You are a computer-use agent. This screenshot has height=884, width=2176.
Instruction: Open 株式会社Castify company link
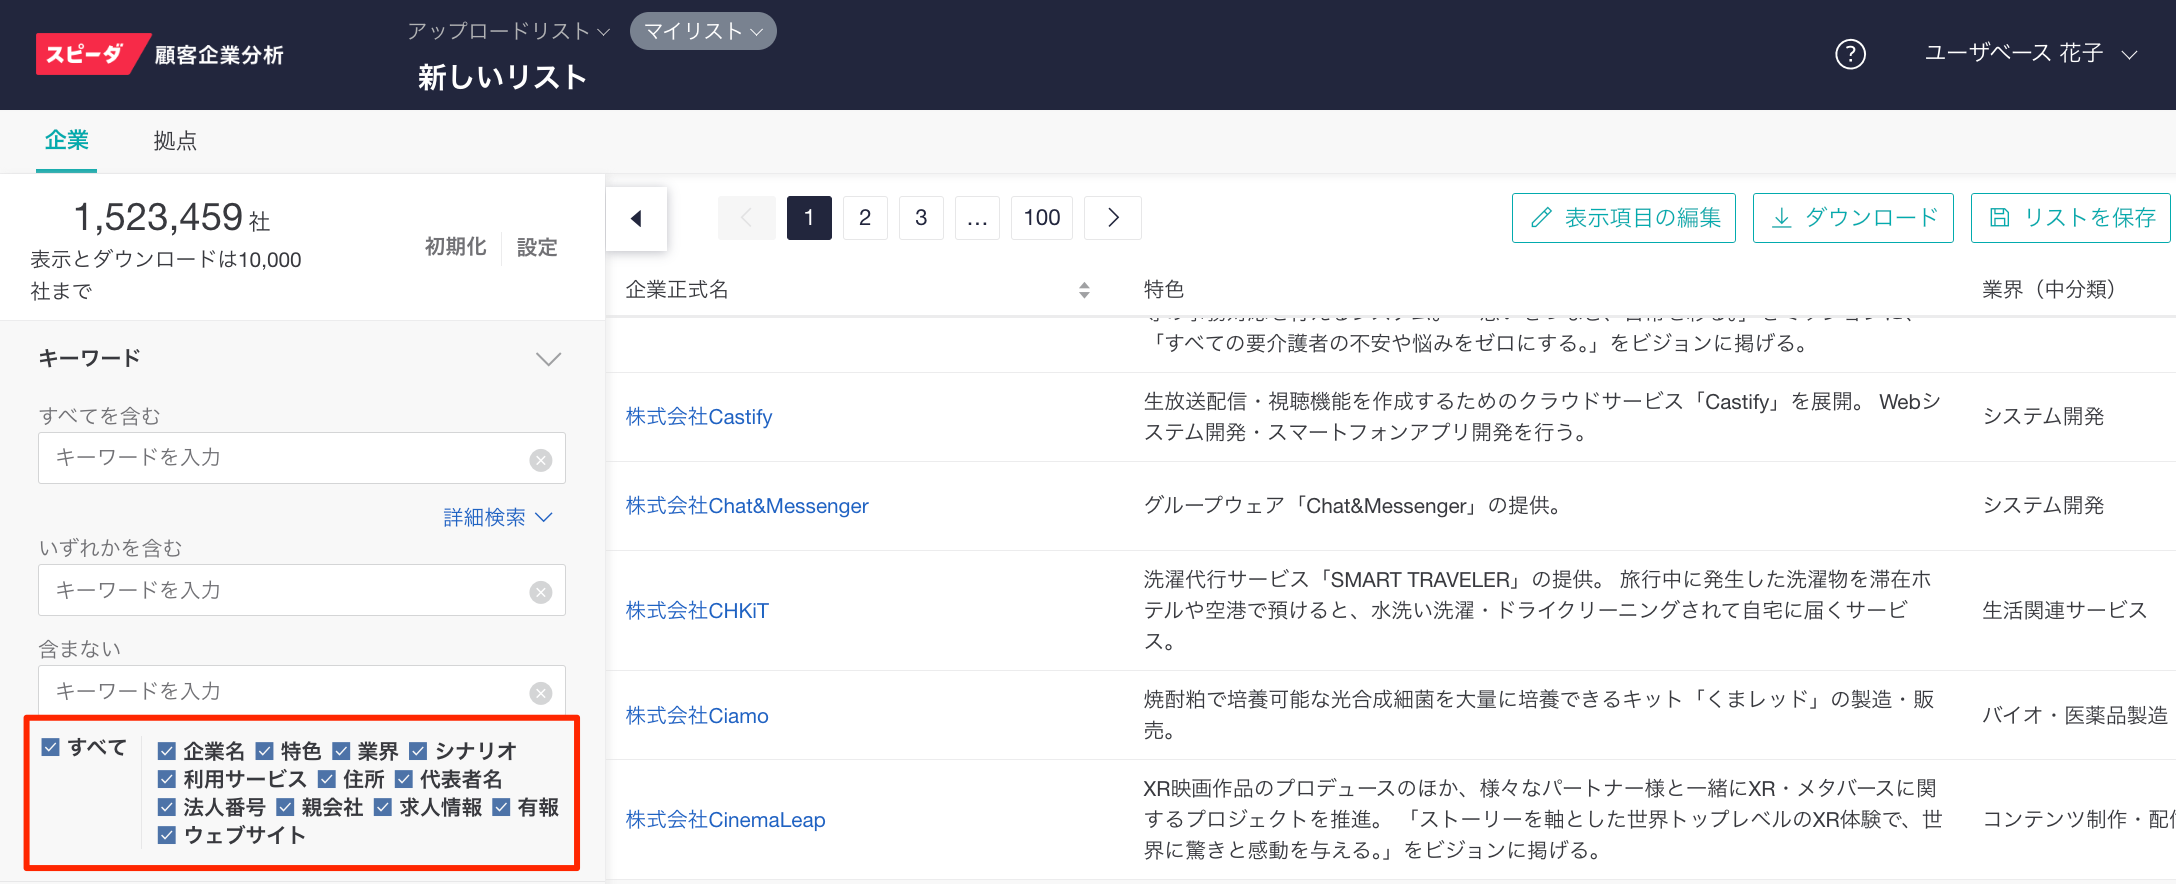tap(698, 417)
